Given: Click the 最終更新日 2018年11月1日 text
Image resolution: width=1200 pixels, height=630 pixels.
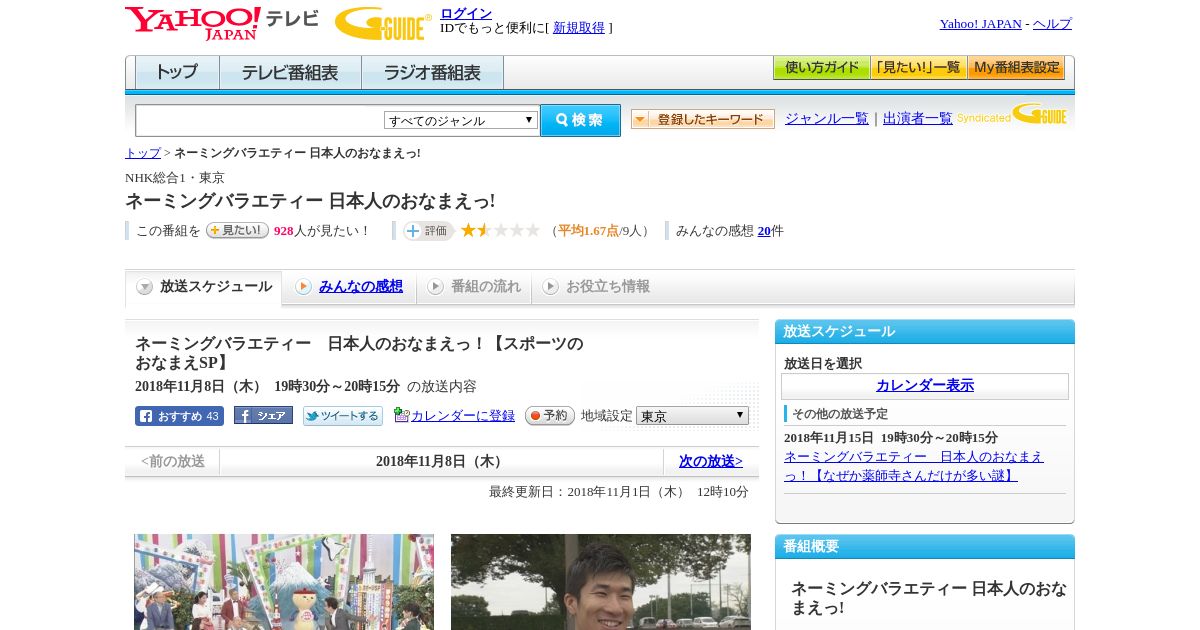Looking at the screenshot, I should [619, 492].
